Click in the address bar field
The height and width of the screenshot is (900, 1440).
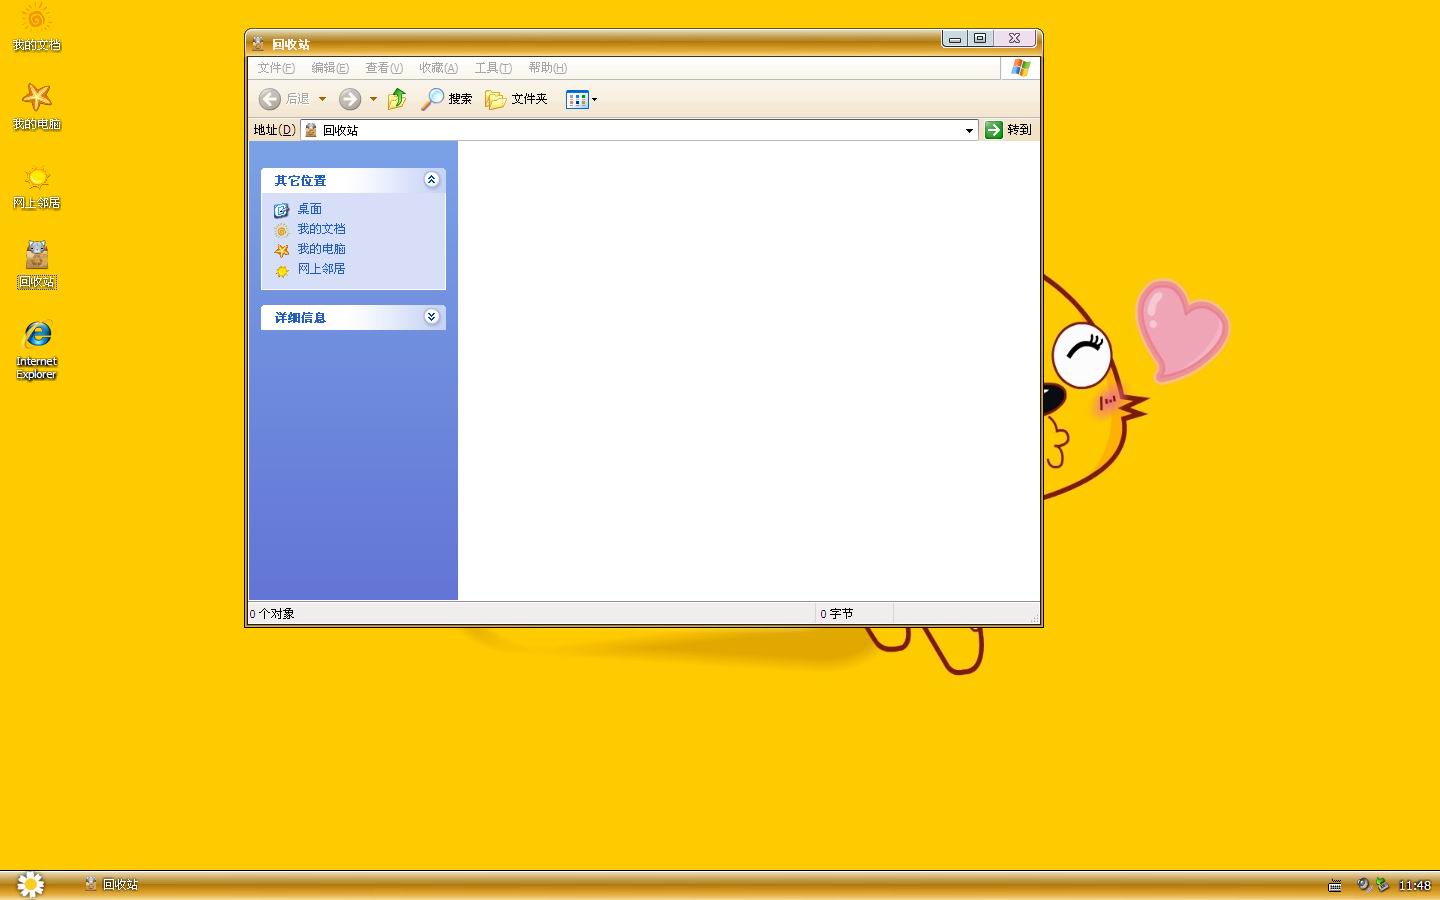639,130
